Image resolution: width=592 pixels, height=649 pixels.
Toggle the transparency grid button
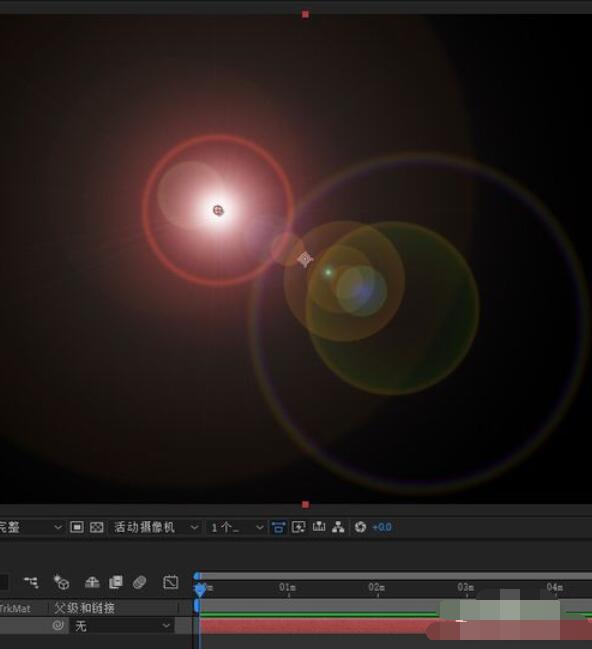click(97, 527)
